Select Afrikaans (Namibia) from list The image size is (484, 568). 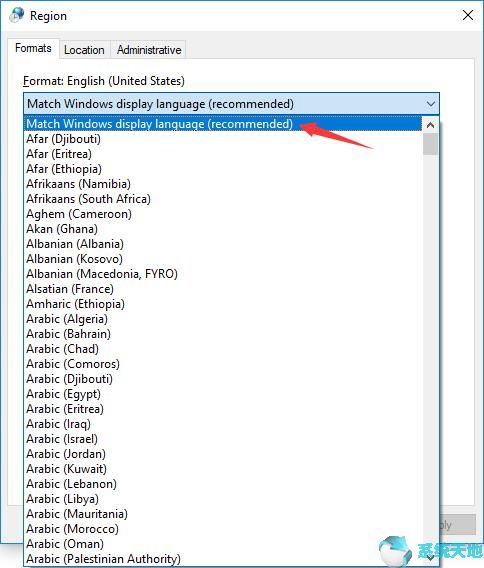click(223, 184)
